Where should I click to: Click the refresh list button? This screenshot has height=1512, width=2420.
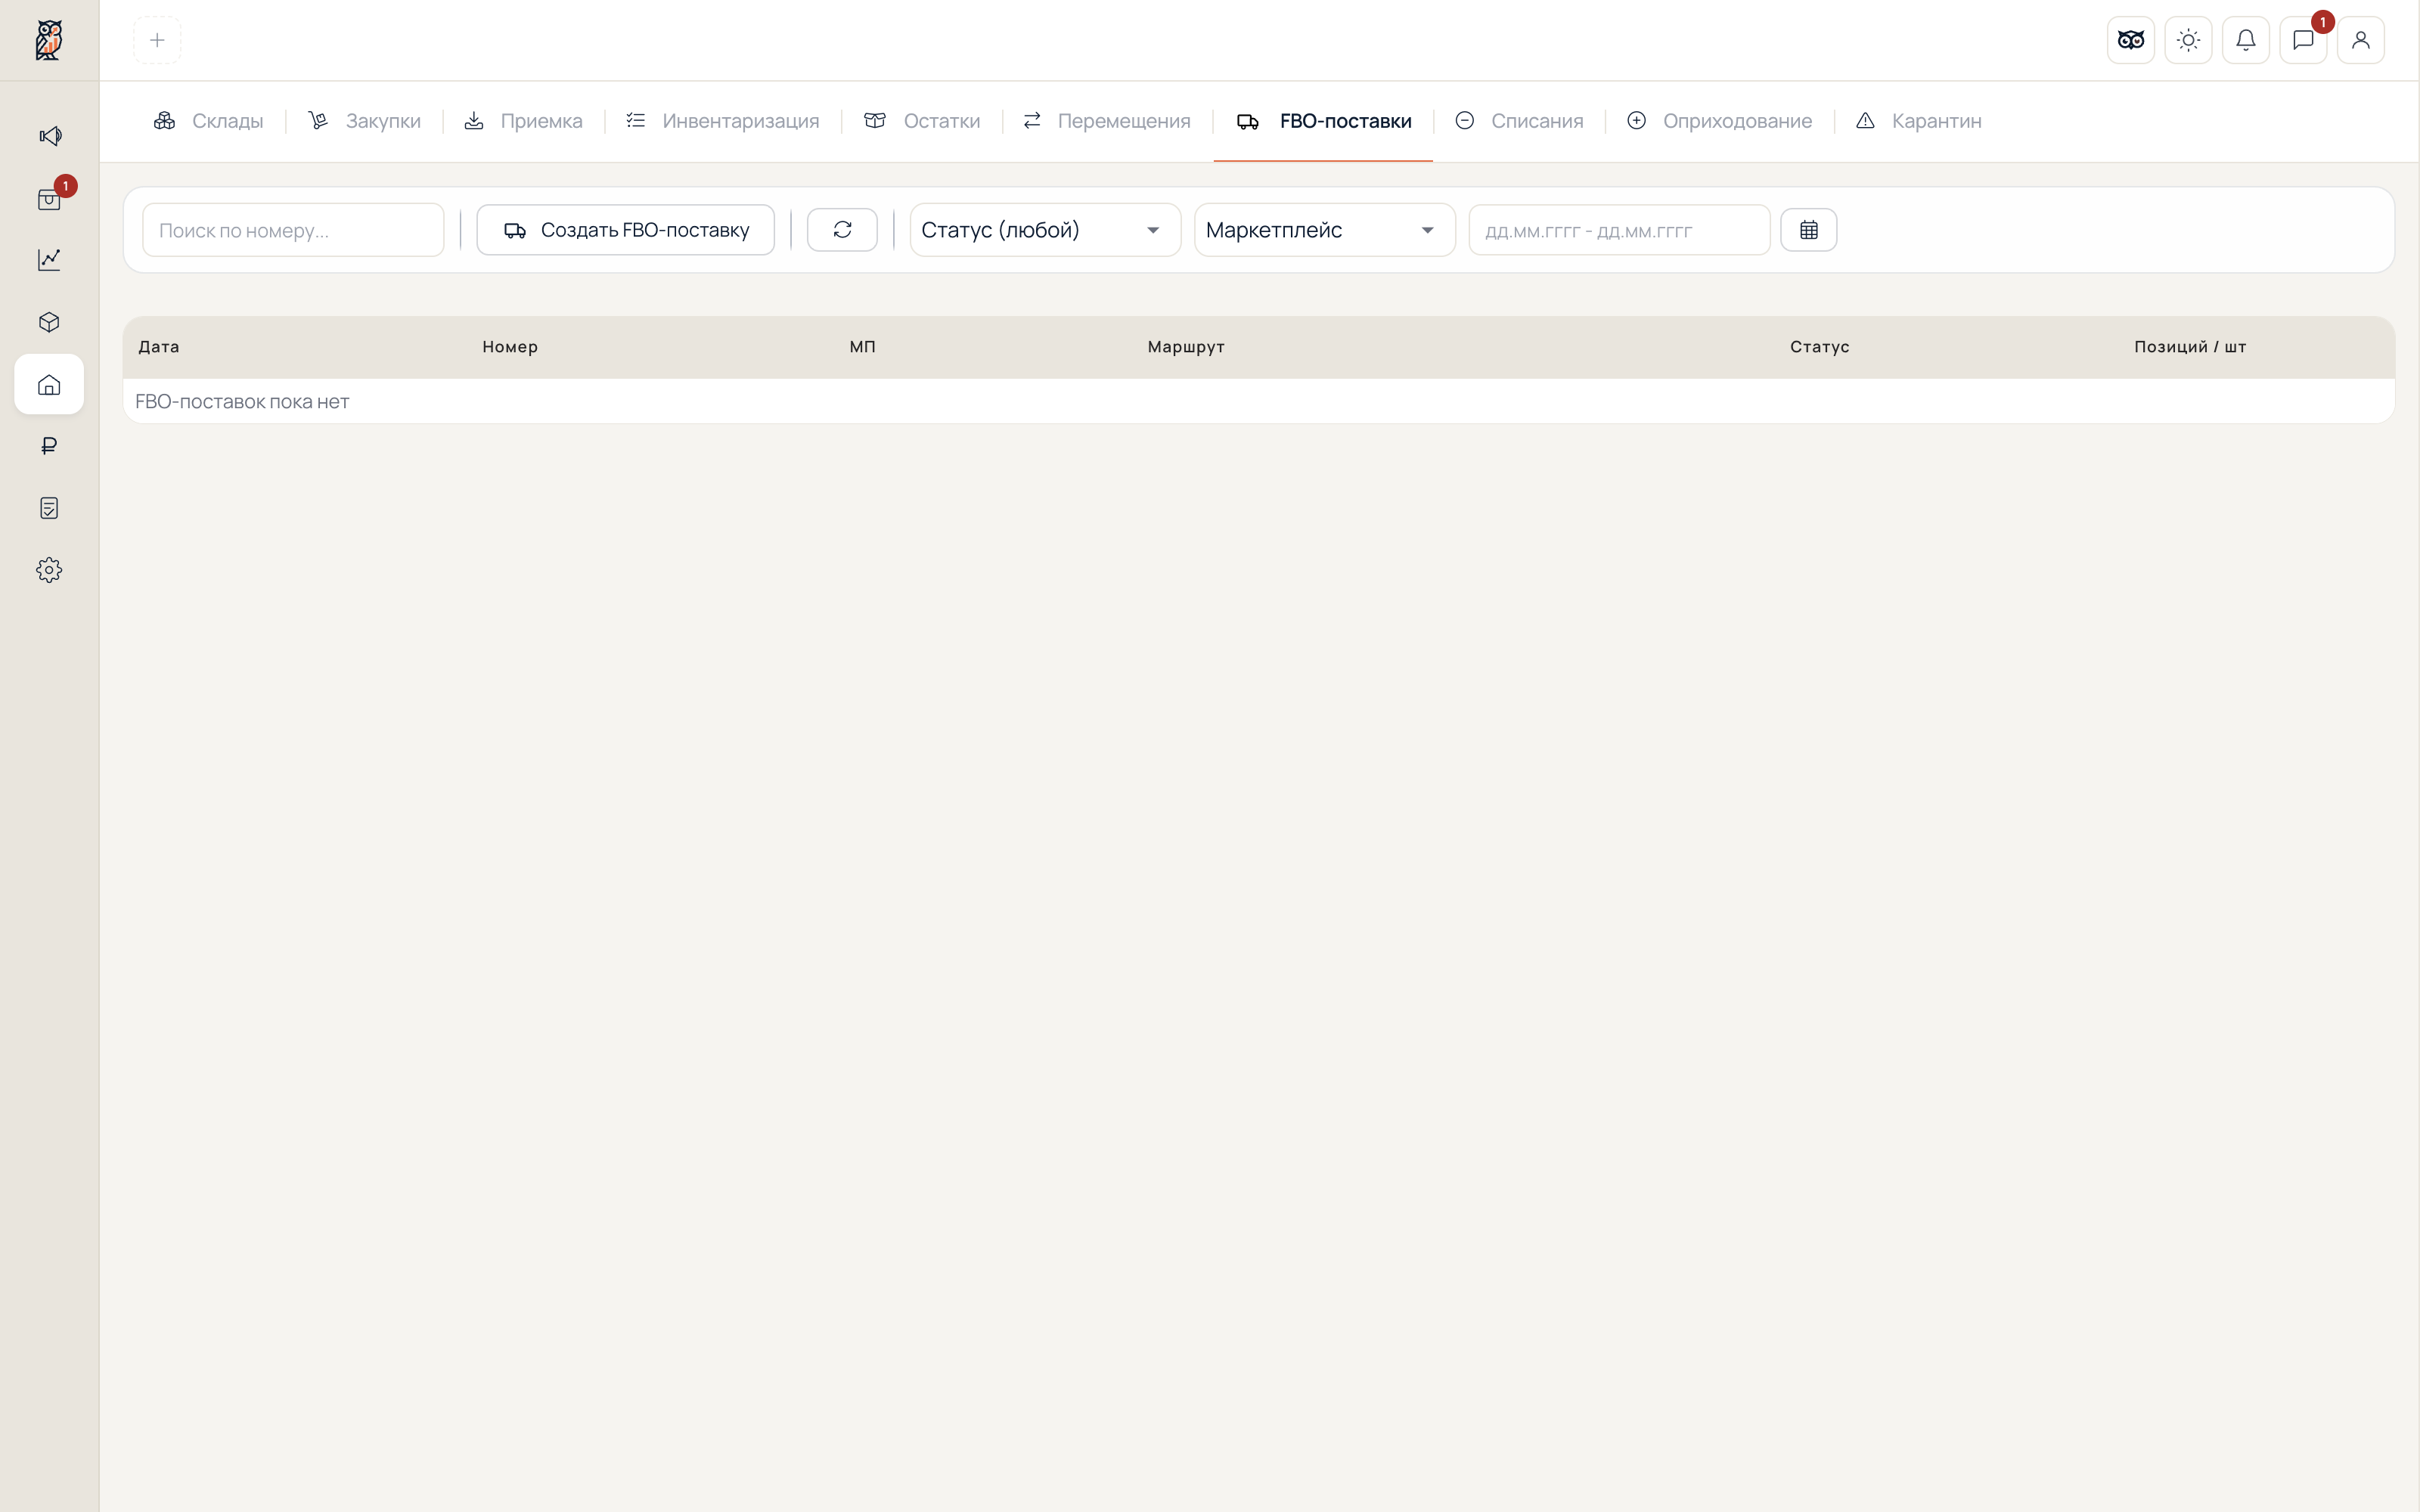(x=842, y=230)
